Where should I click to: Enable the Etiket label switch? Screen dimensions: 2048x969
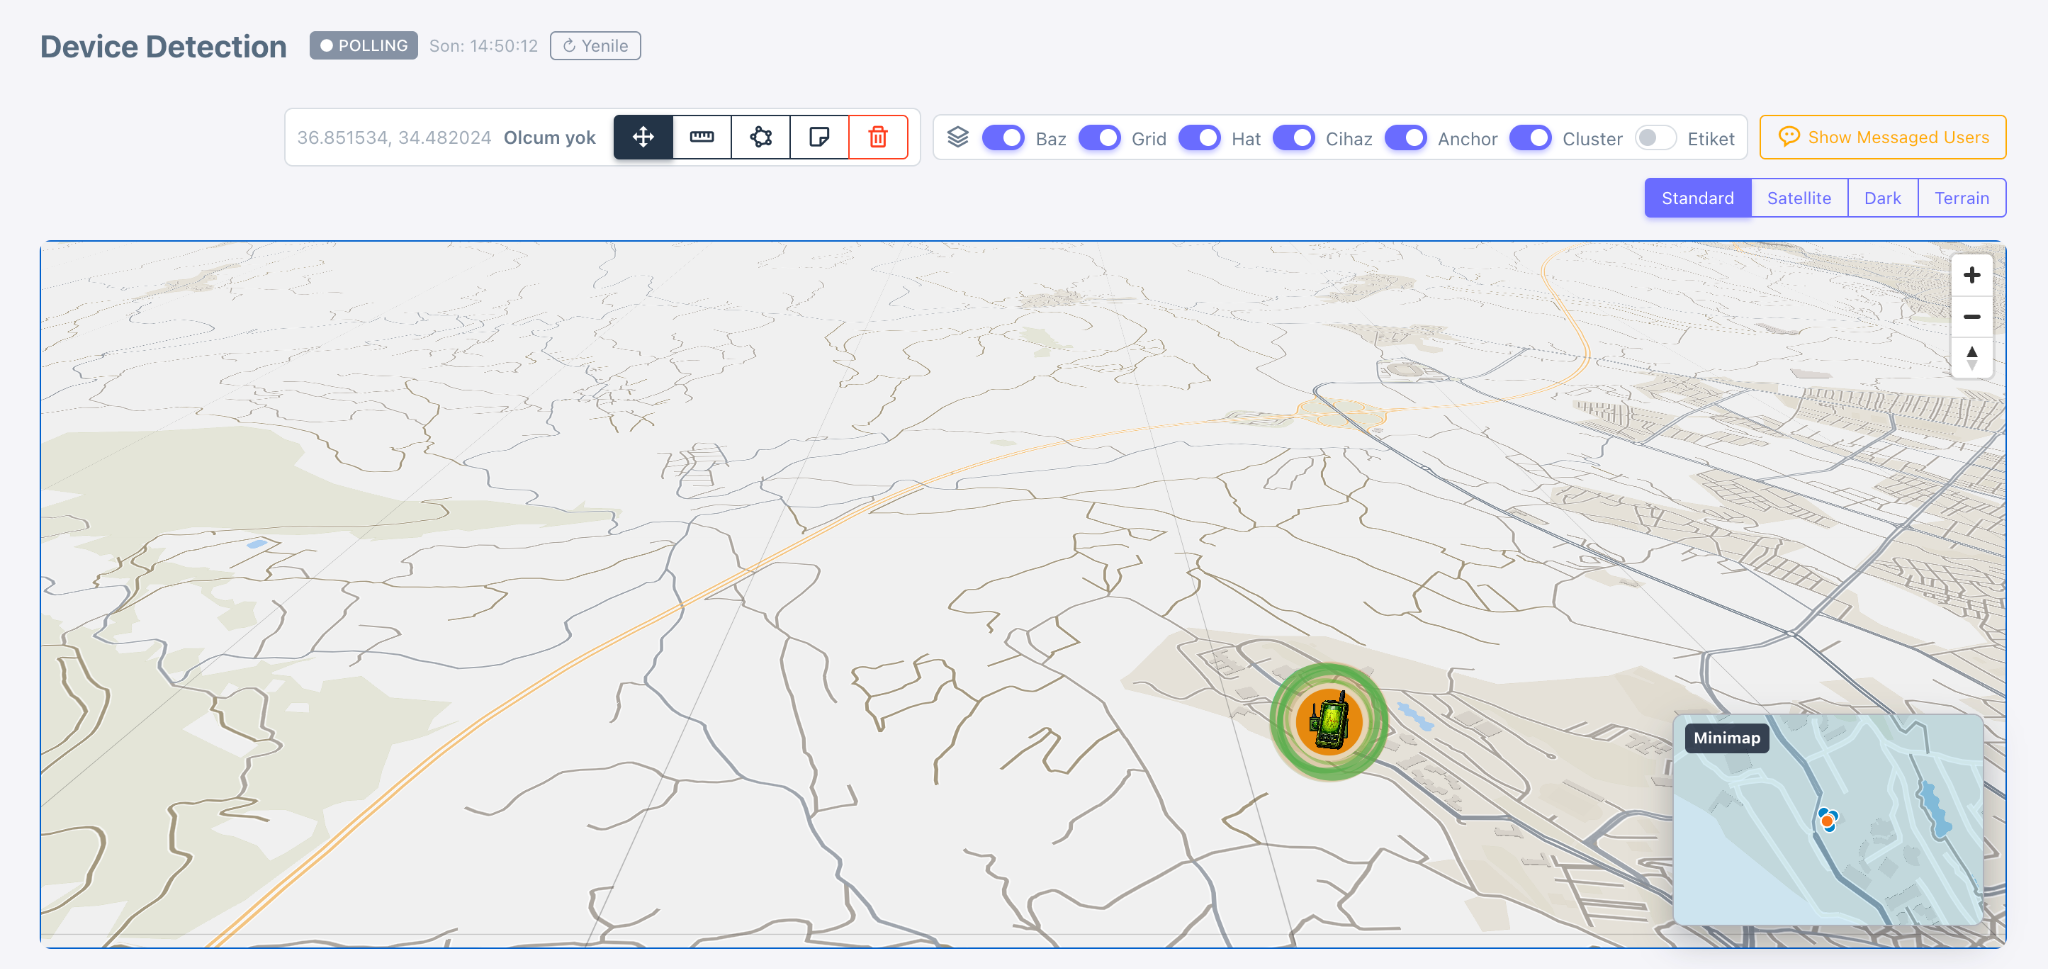coord(1655,138)
